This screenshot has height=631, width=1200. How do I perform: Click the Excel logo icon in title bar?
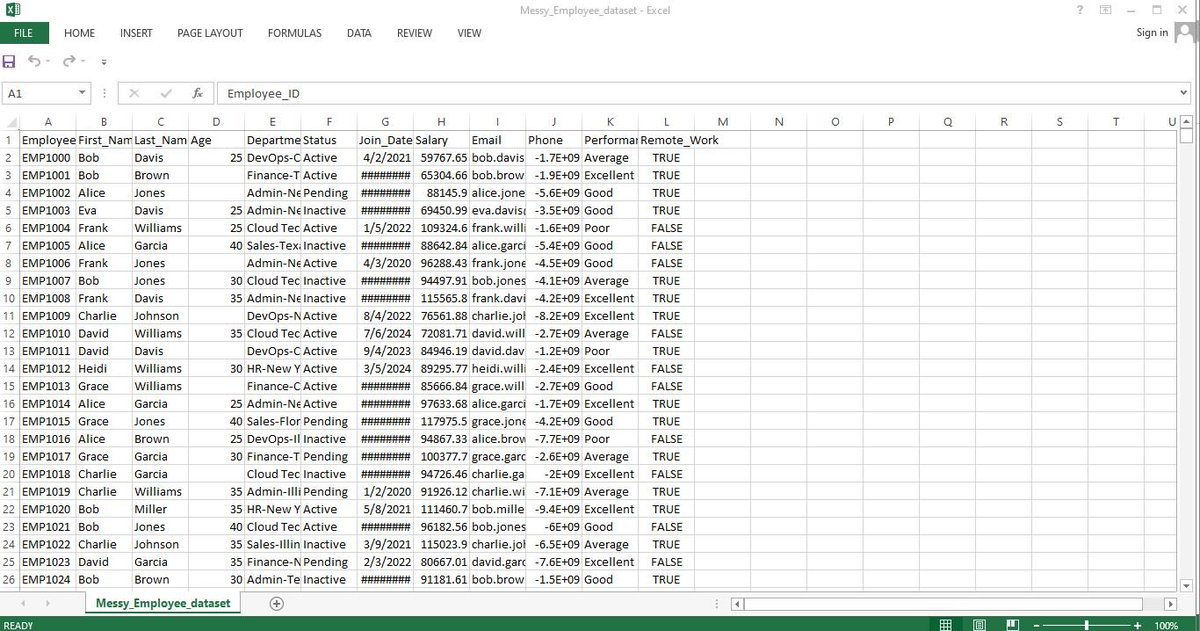pos(14,10)
